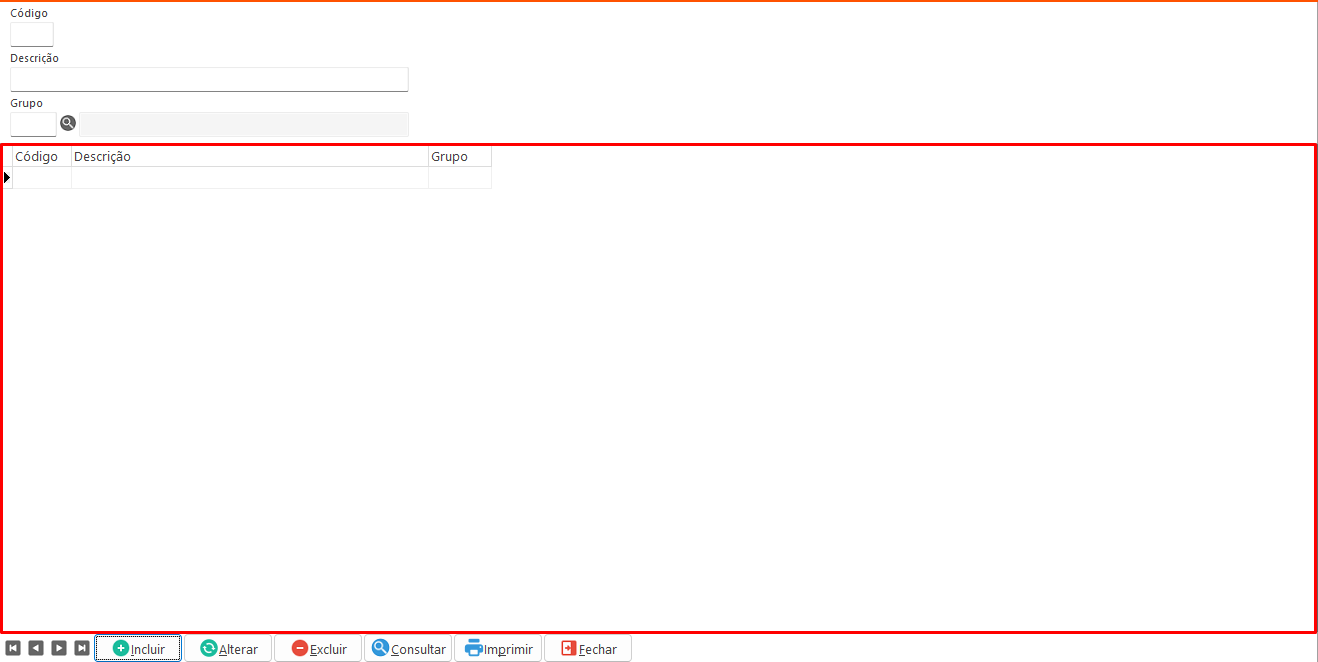
Task: Open Grupo lookup with magnifier icon
Action: point(68,123)
